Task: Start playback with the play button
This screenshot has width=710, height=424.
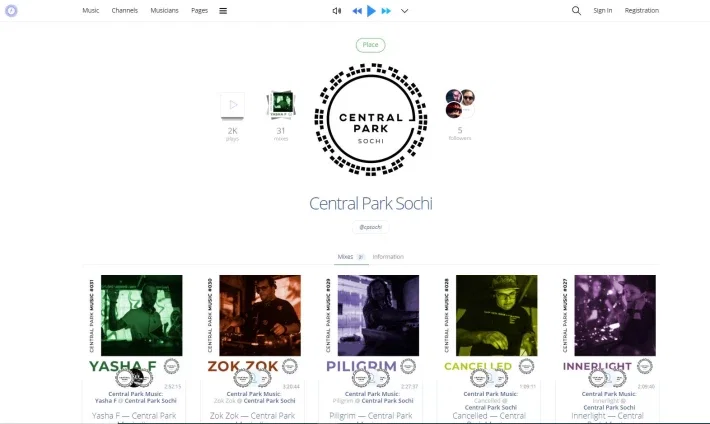Action: pyautogui.click(x=371, y=11)
